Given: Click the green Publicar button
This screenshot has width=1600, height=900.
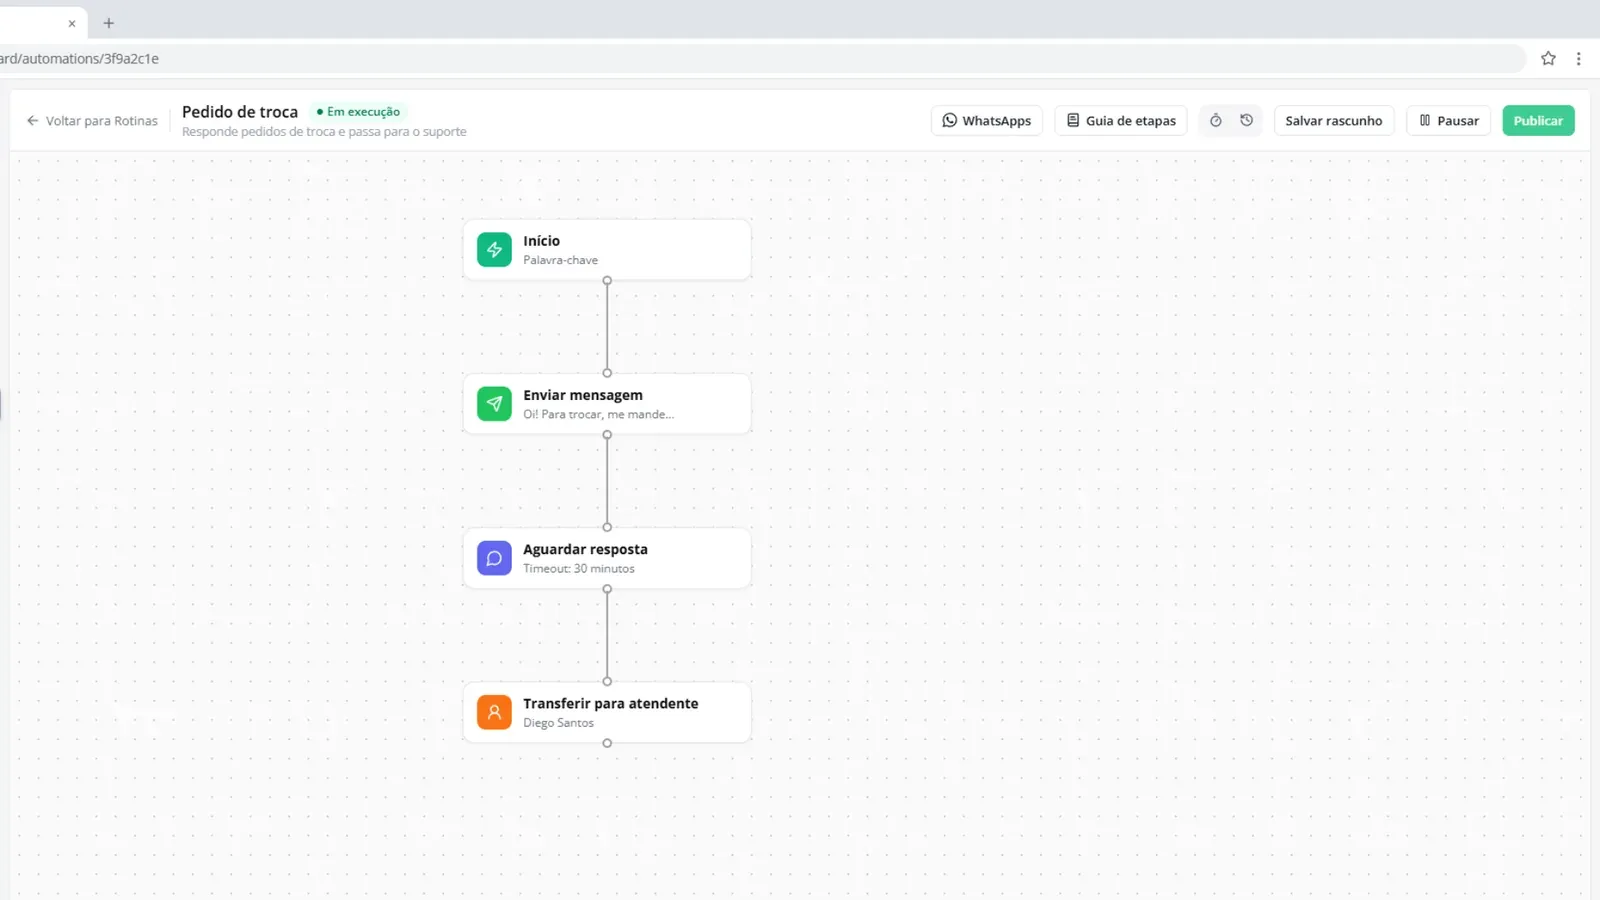Looking at the screenshot, I should coord(1538,120).
